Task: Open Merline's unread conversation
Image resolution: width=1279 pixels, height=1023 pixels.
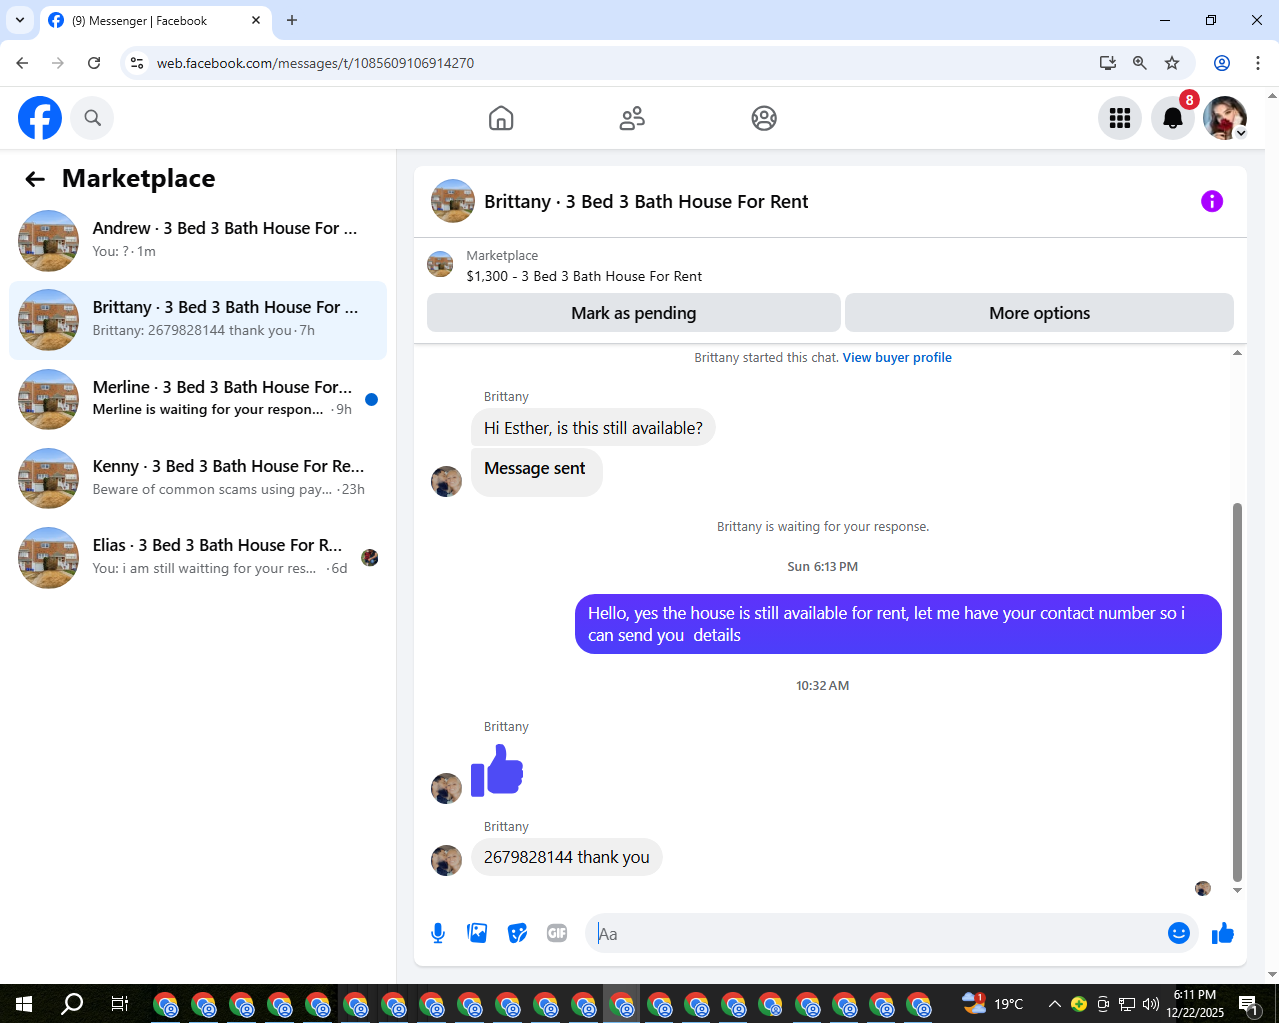Action: (x=198, y=399)
